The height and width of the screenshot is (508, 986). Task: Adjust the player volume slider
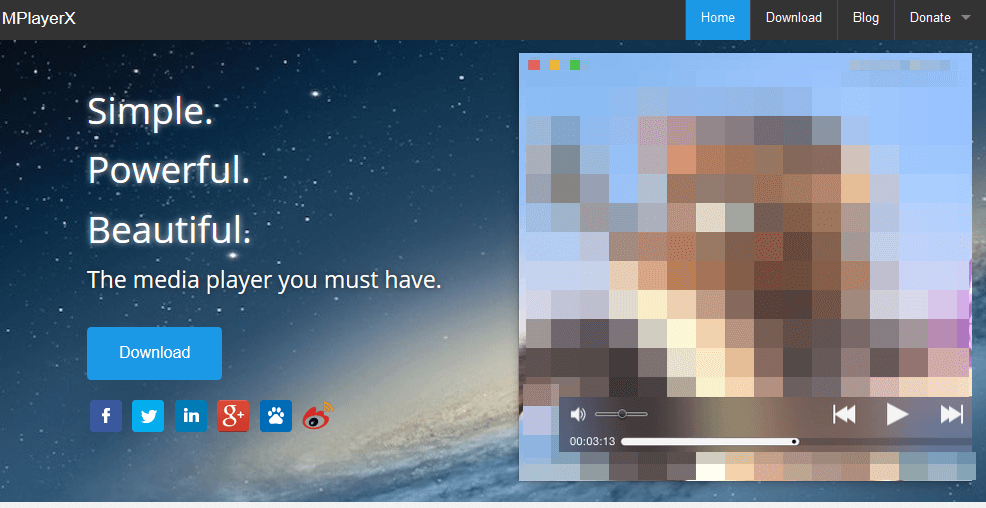621,414
